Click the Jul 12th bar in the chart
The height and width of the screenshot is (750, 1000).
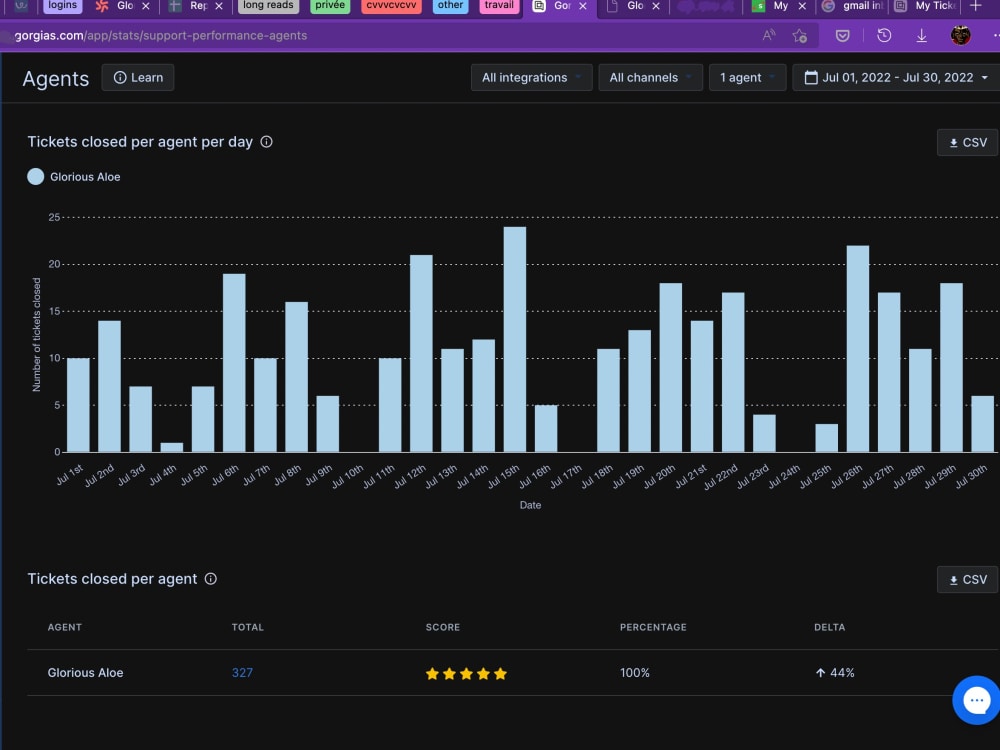coord(421,353)
